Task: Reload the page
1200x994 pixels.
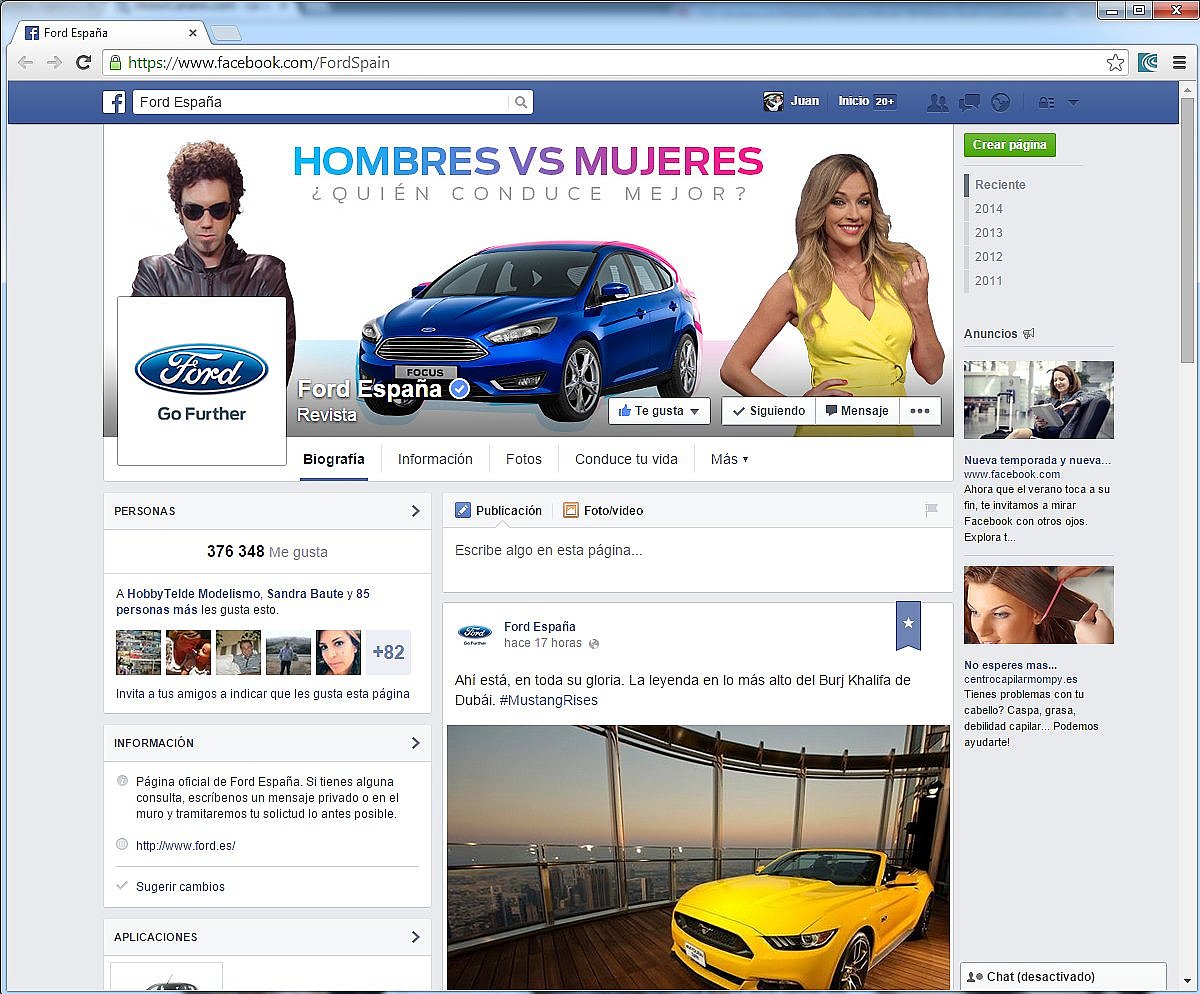Action: (84, 62)
